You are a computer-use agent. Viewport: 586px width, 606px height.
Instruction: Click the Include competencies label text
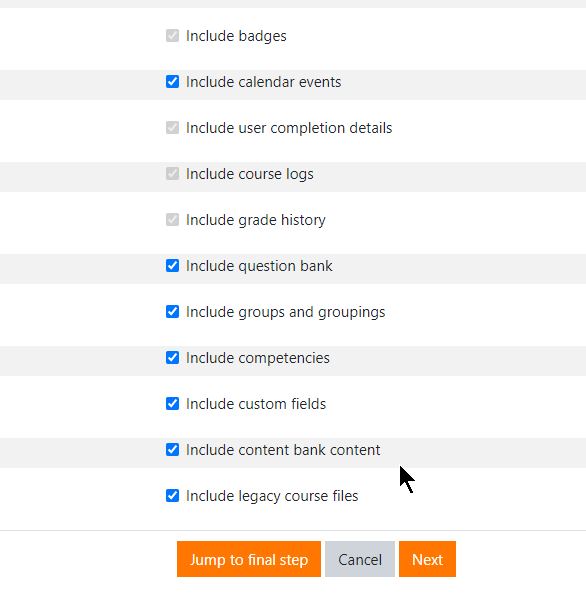point(258,358)
